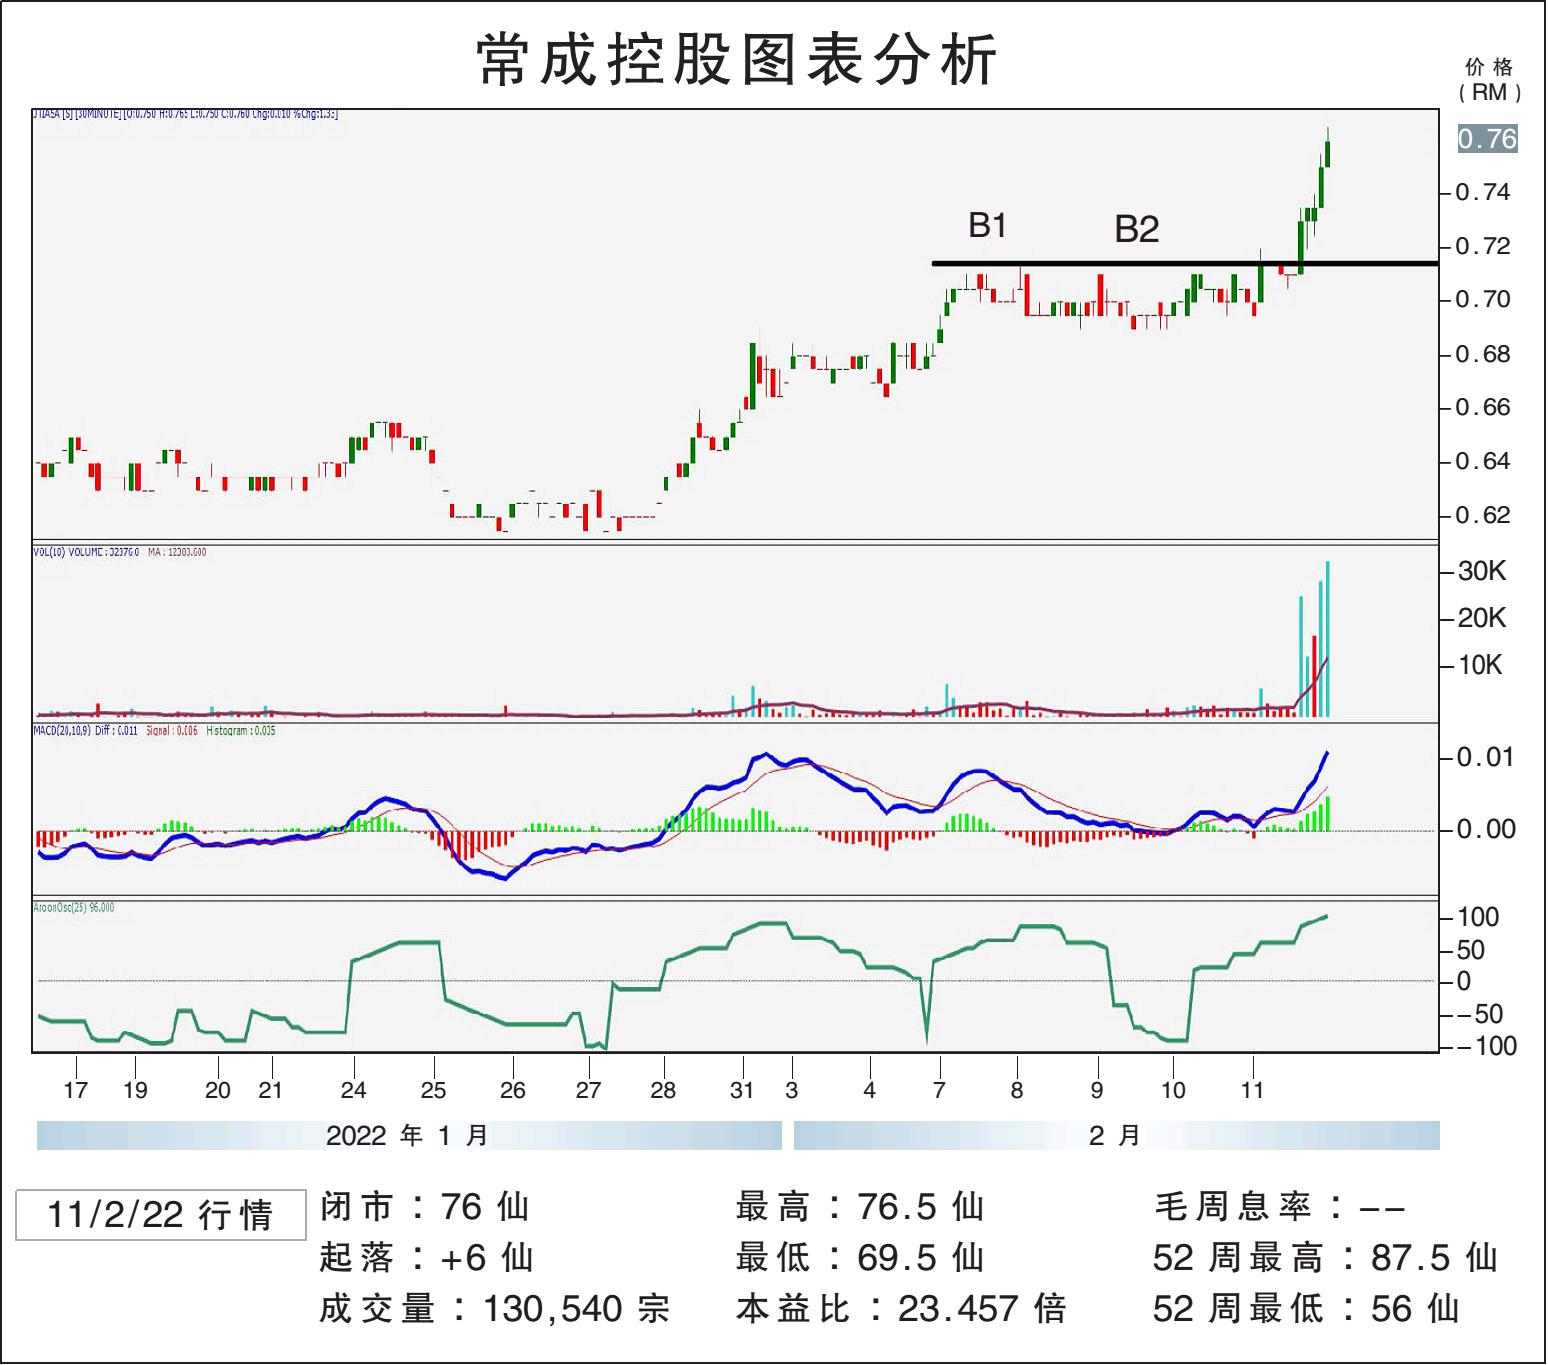Viewport: 1548px width, 1365px height.
Task: Click the AroonOsc(25) indicator header
Action: click(x=74, y=908)
